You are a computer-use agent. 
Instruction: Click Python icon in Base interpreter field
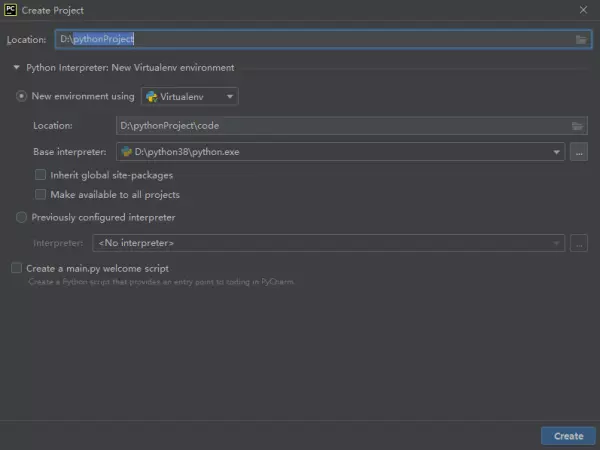coord(126,152)
